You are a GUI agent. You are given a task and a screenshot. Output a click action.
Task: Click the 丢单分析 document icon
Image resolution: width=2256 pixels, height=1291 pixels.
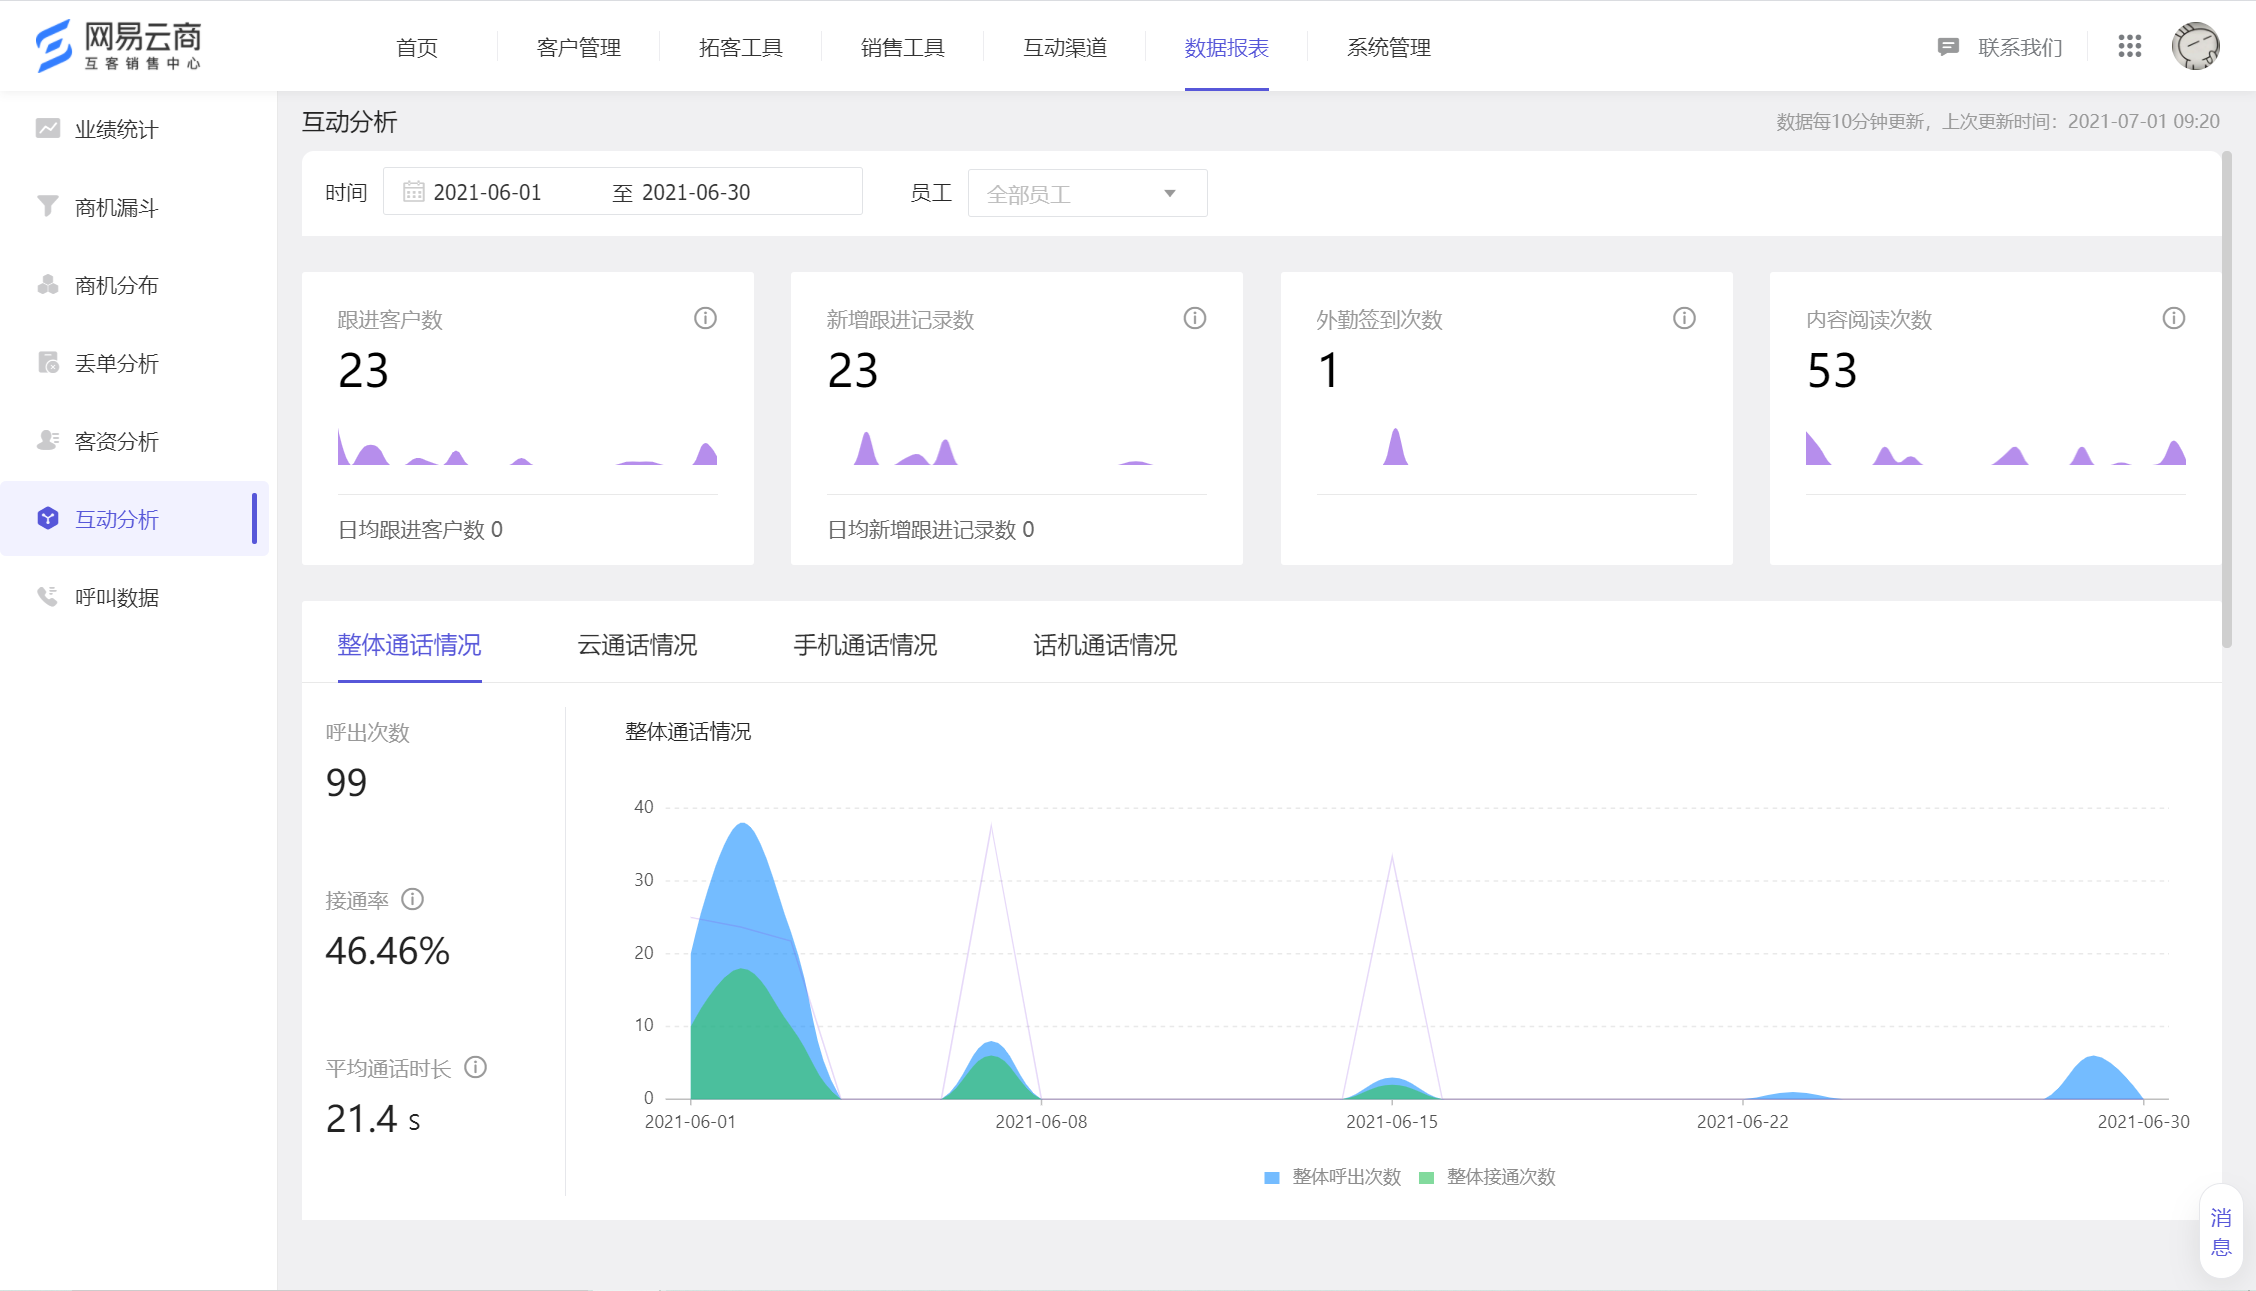[48, 362]
